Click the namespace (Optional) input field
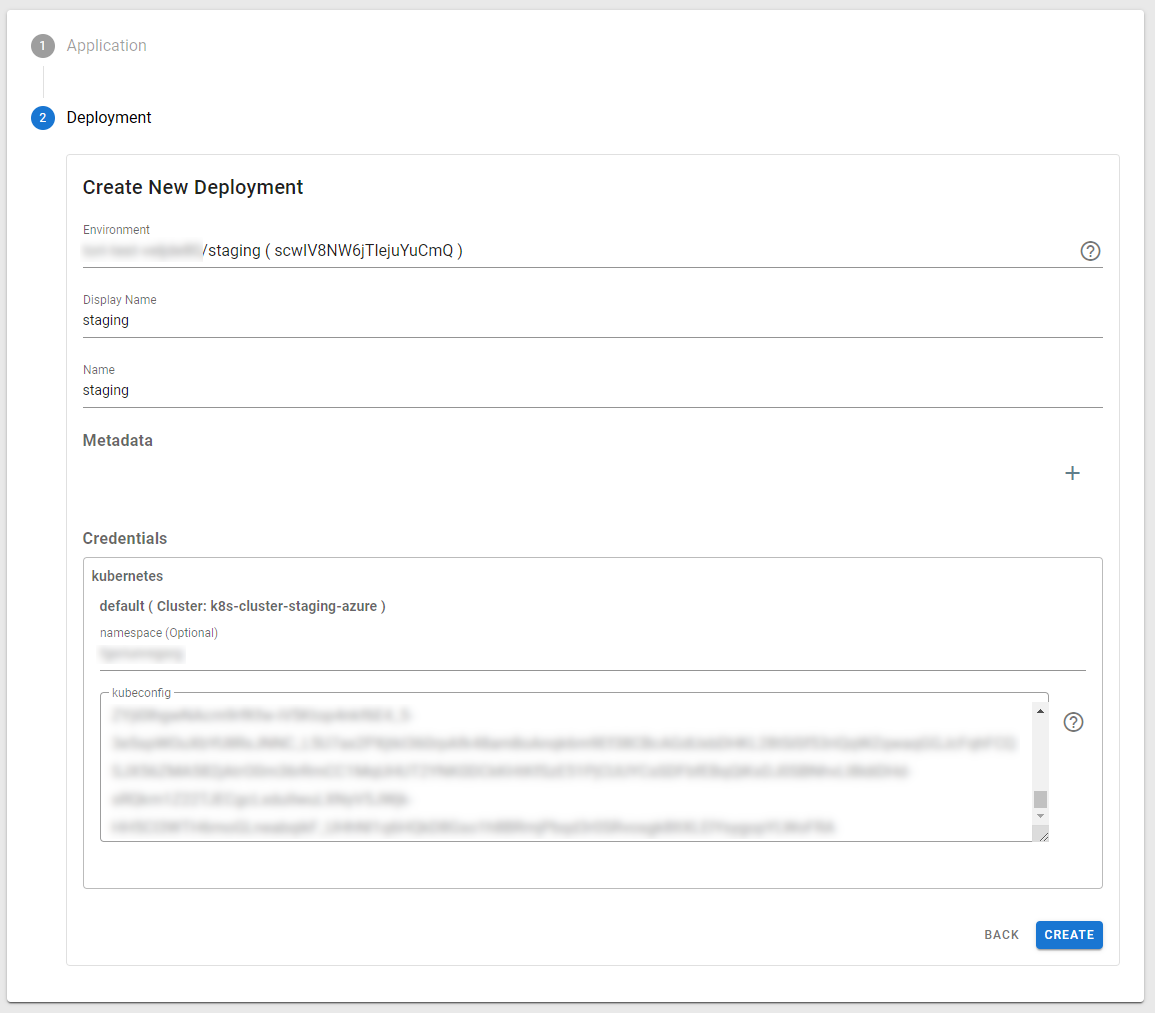The height and width of the screenshot is (1013, 1155). [592, 654]
